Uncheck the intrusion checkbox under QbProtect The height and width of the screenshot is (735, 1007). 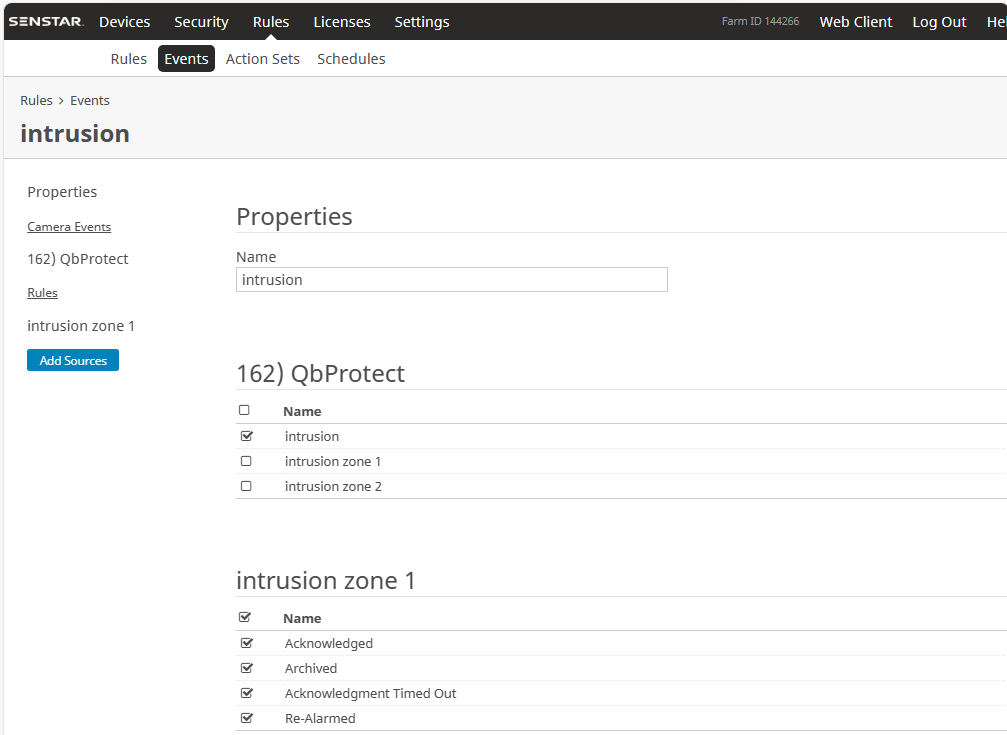click(x=246, y=436)
